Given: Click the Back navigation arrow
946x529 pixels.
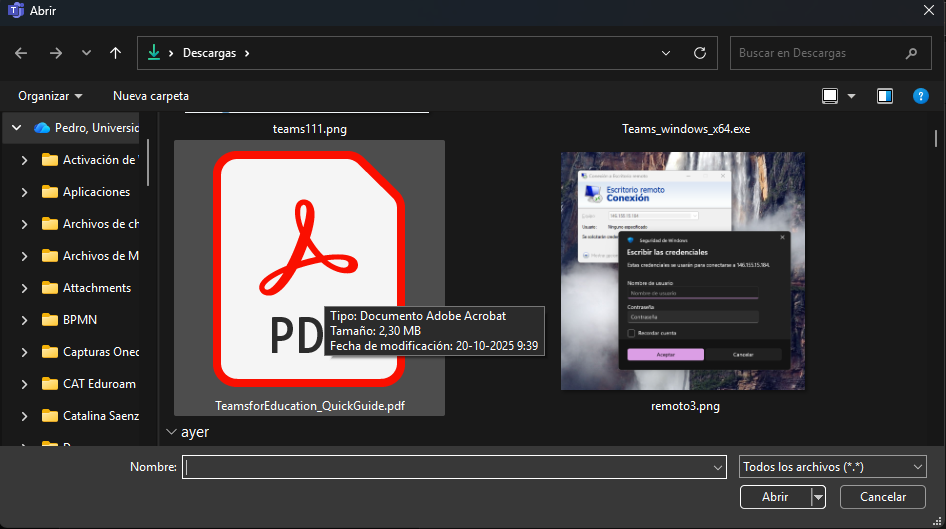Looking at the screenshot, I should click(22, 53).
